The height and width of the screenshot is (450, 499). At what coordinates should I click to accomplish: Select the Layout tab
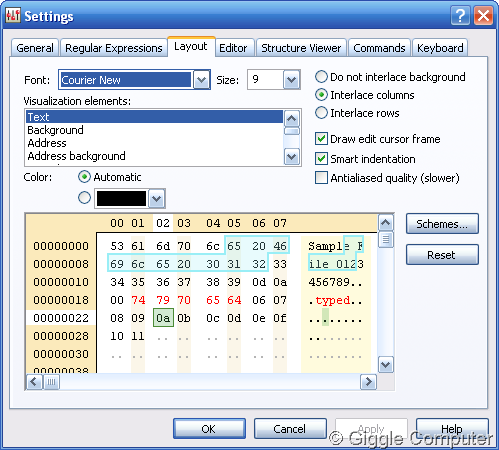pos(191,46)
